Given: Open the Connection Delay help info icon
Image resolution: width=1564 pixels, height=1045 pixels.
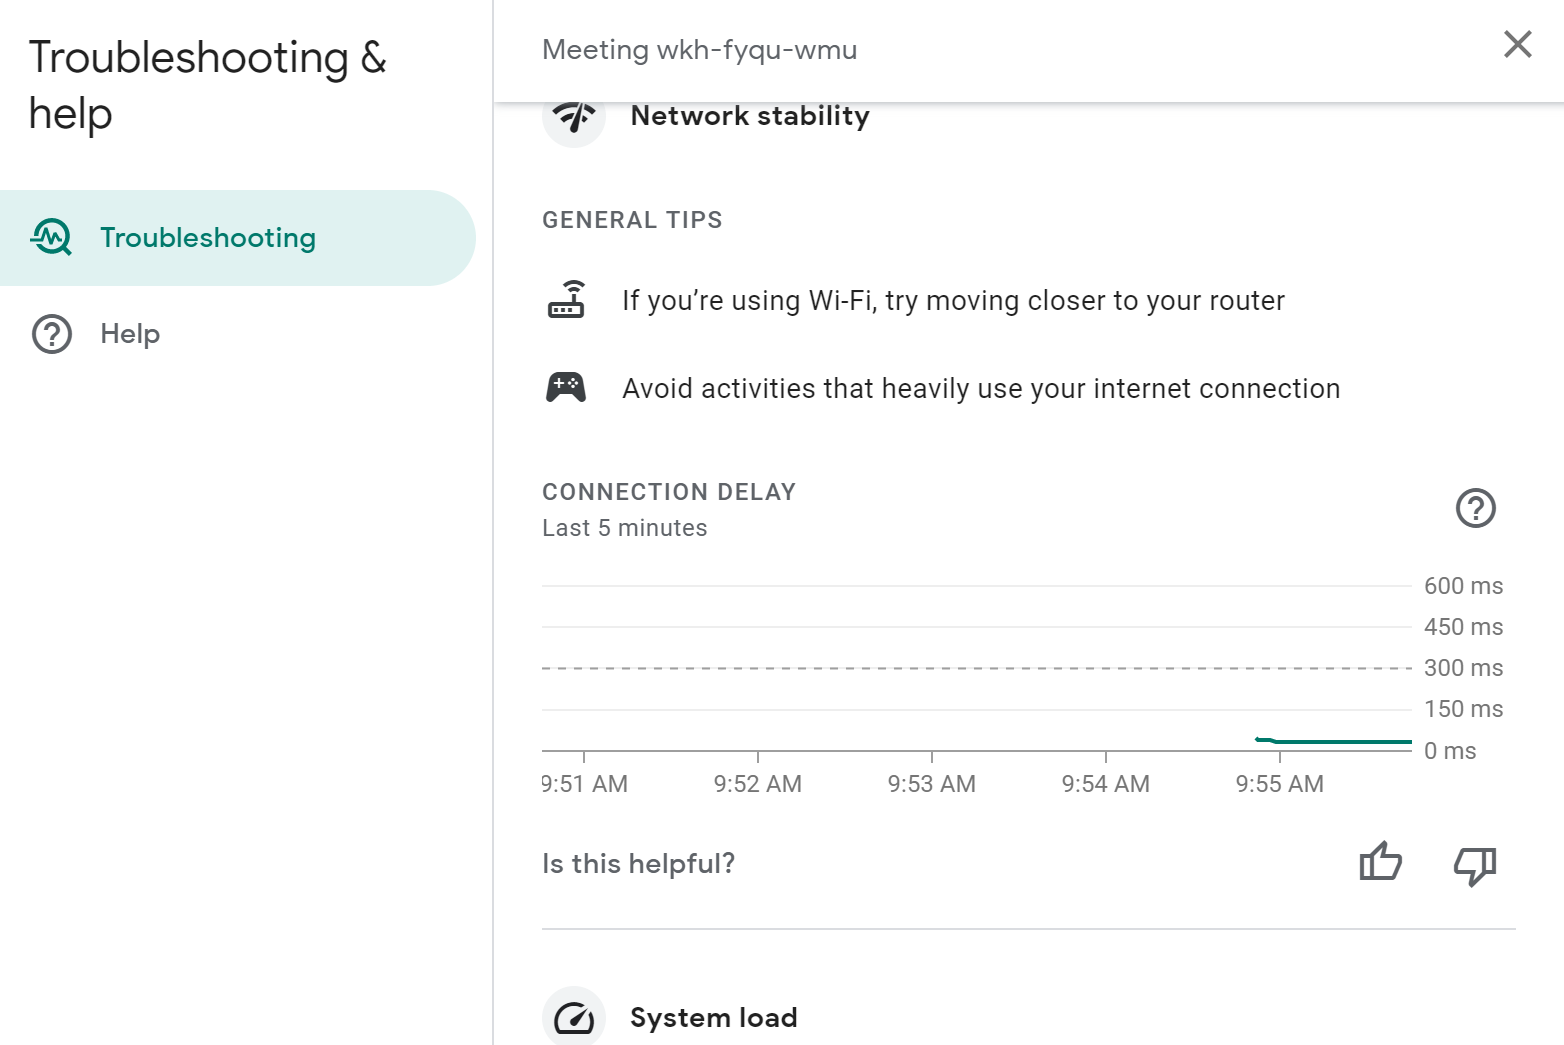Looking at the screenshot, I should click(x=1475, y=508).
